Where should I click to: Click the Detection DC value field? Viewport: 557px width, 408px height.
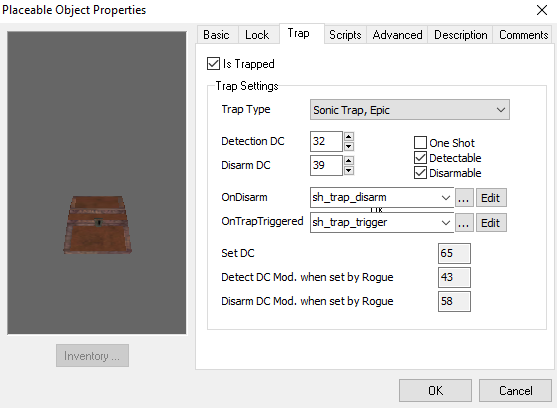tap(326, 141)
